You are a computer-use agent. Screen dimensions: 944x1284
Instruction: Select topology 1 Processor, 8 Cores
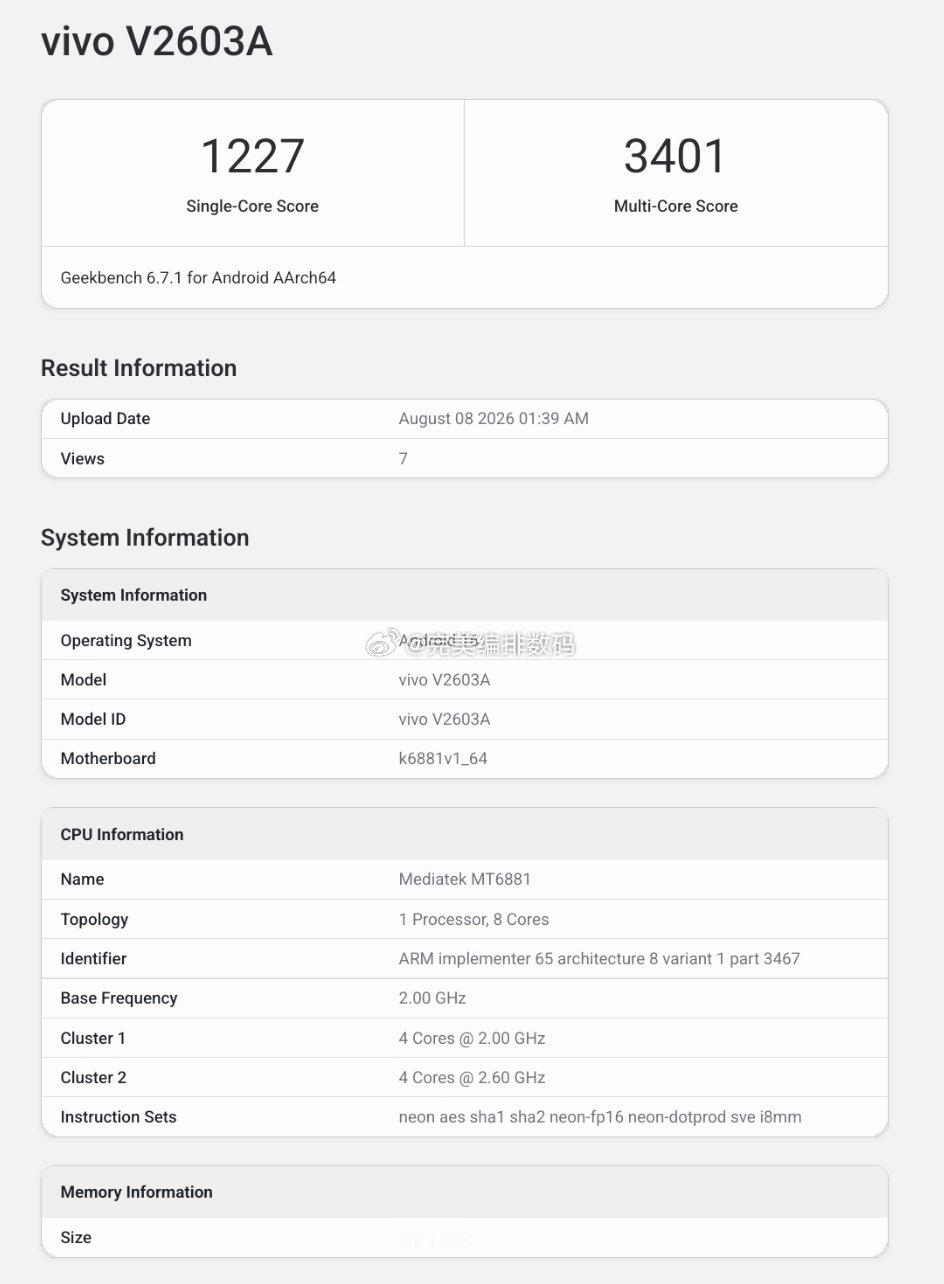(x=474, y=920)
